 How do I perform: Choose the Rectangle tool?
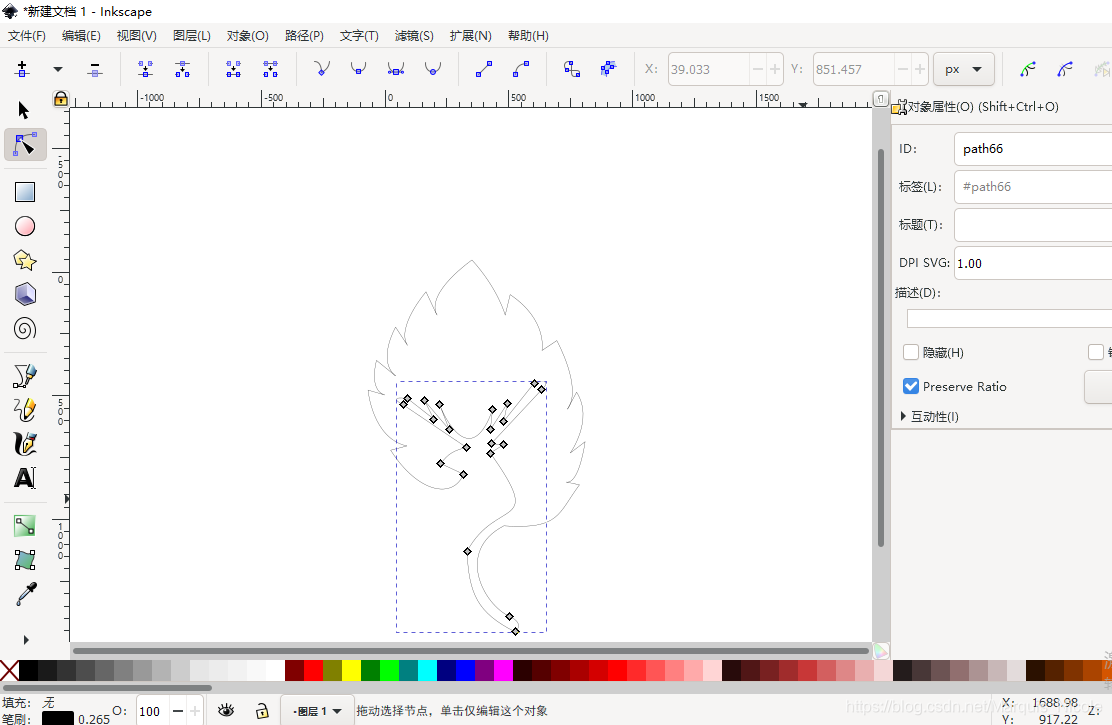click(25, 192)
